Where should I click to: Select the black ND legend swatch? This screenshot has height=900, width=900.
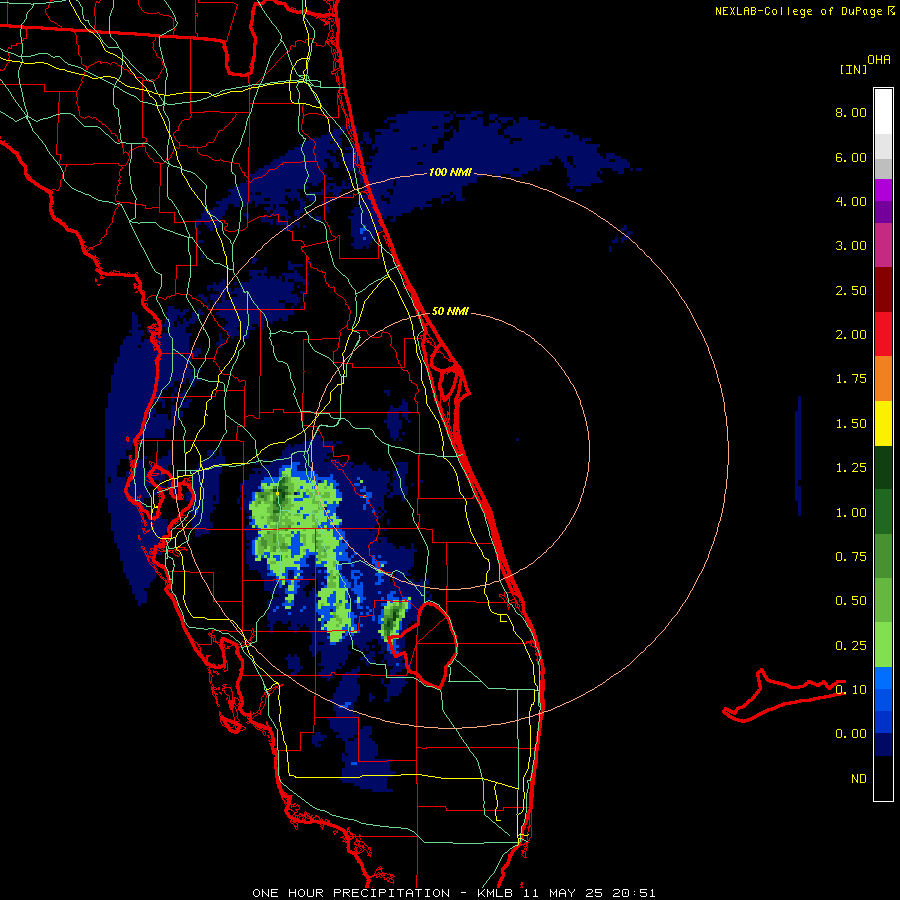point(883,778)
